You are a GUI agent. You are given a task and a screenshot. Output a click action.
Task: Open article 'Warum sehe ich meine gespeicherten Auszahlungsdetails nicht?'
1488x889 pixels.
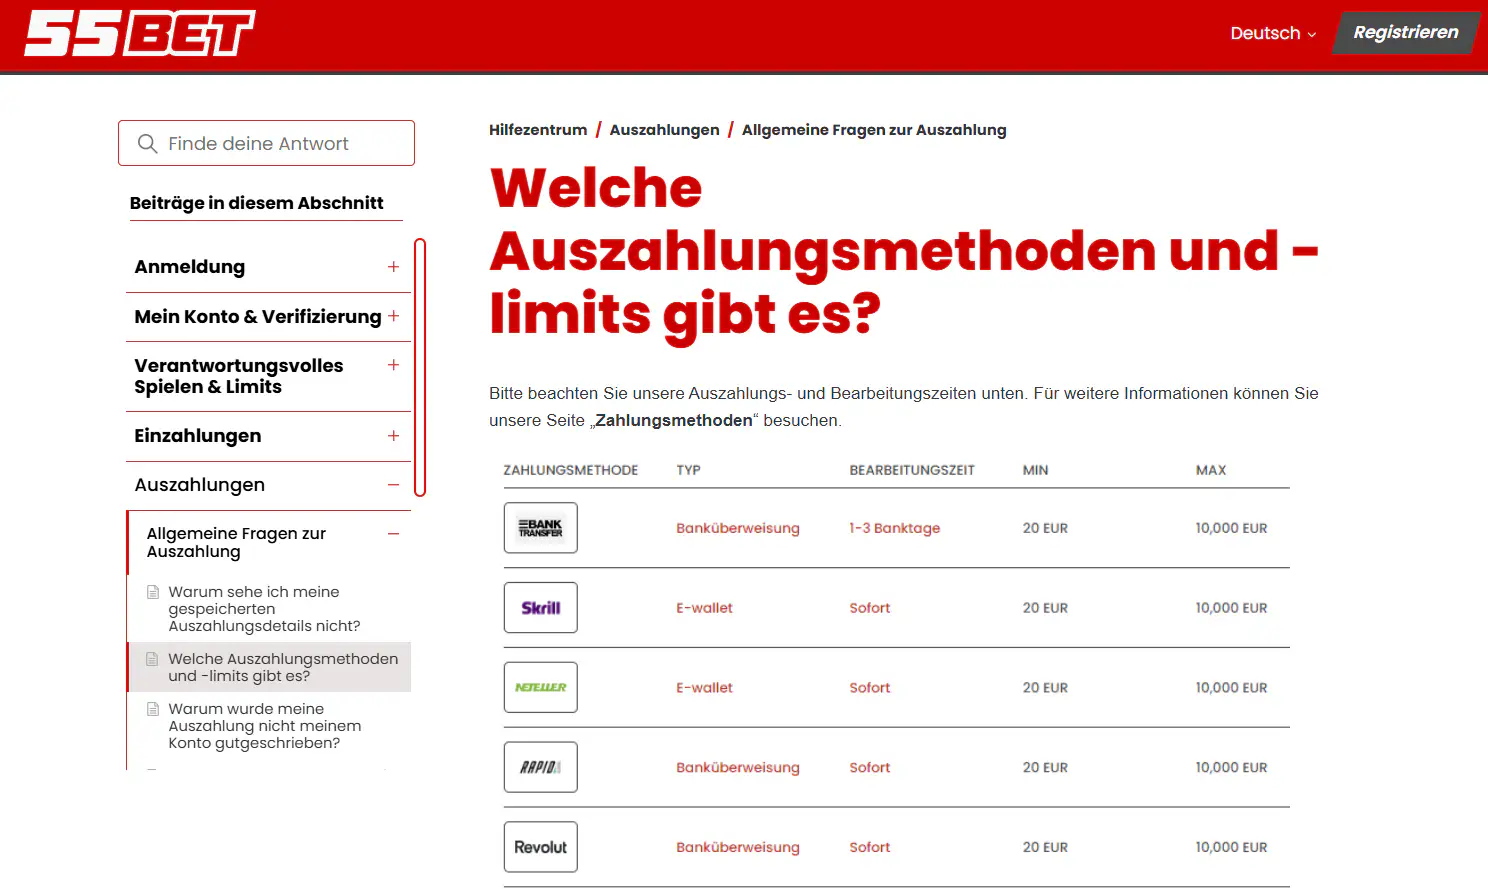click(x=264, y=609)
